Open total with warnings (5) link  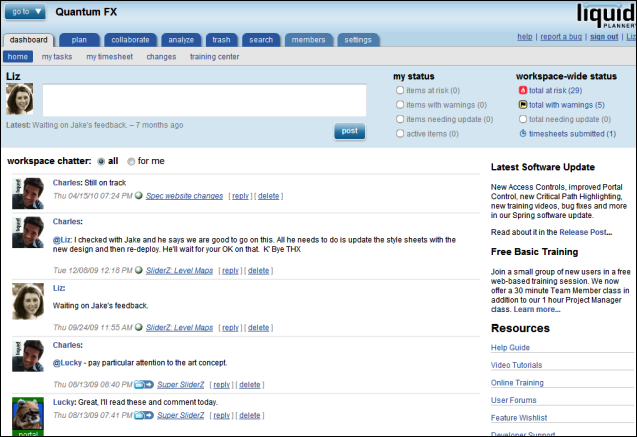[x=567, y=105]
